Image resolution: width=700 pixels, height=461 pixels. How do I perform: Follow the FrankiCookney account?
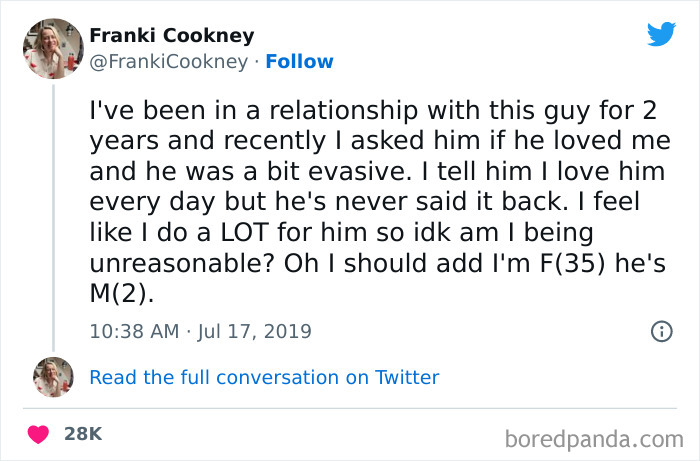[301, 61]
